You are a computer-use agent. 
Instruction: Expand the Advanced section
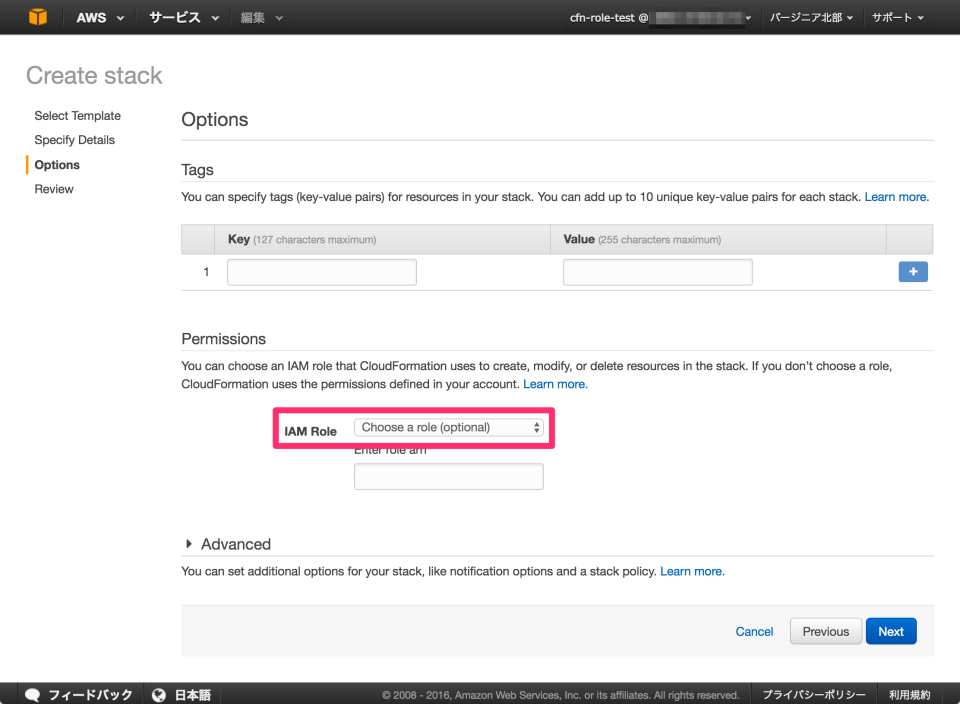click(x=232, y=544)
